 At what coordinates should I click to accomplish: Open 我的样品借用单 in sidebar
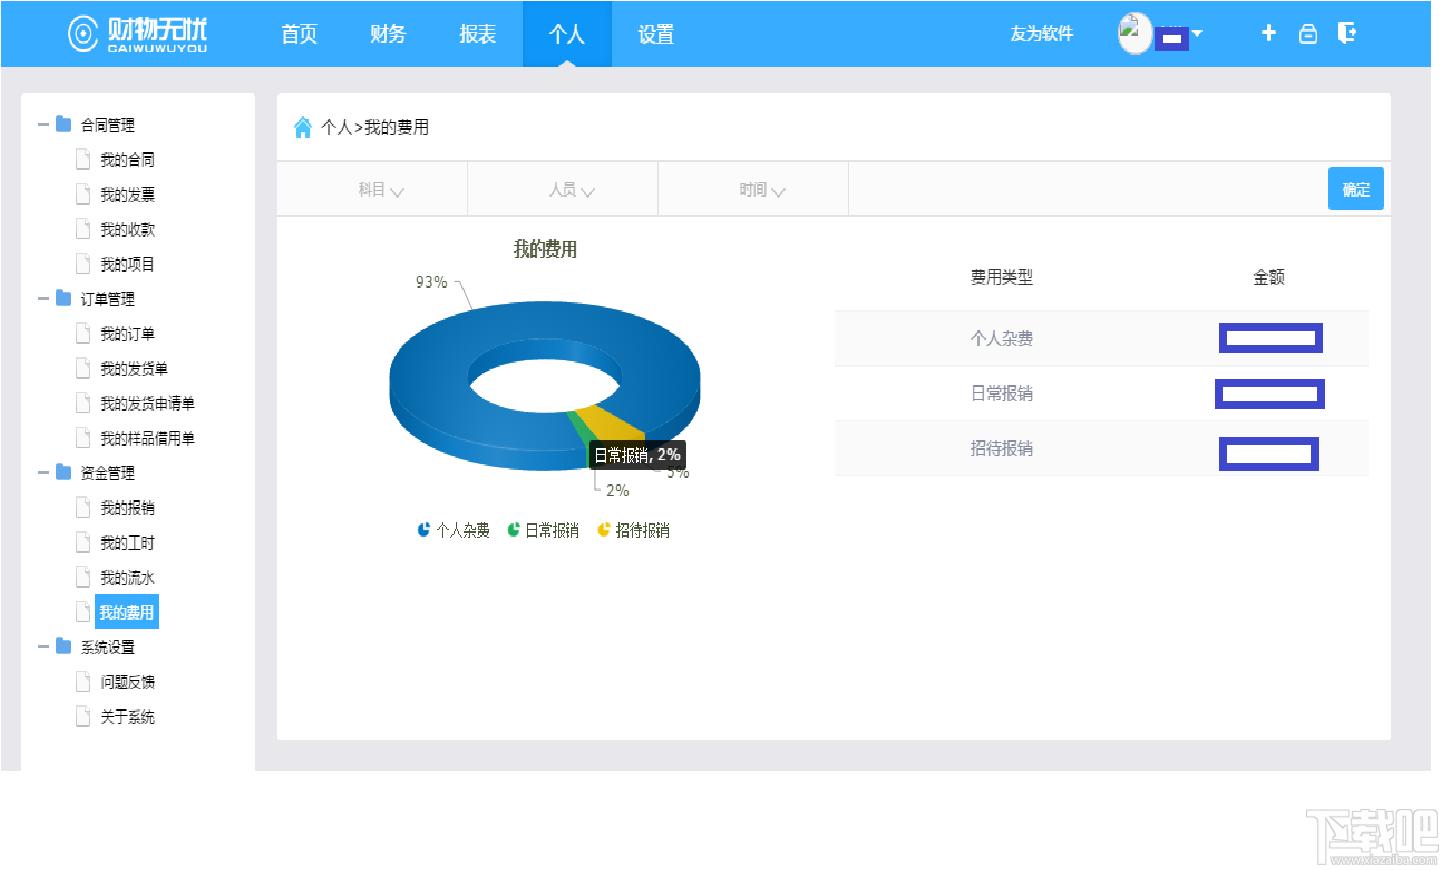pos(147,438)
